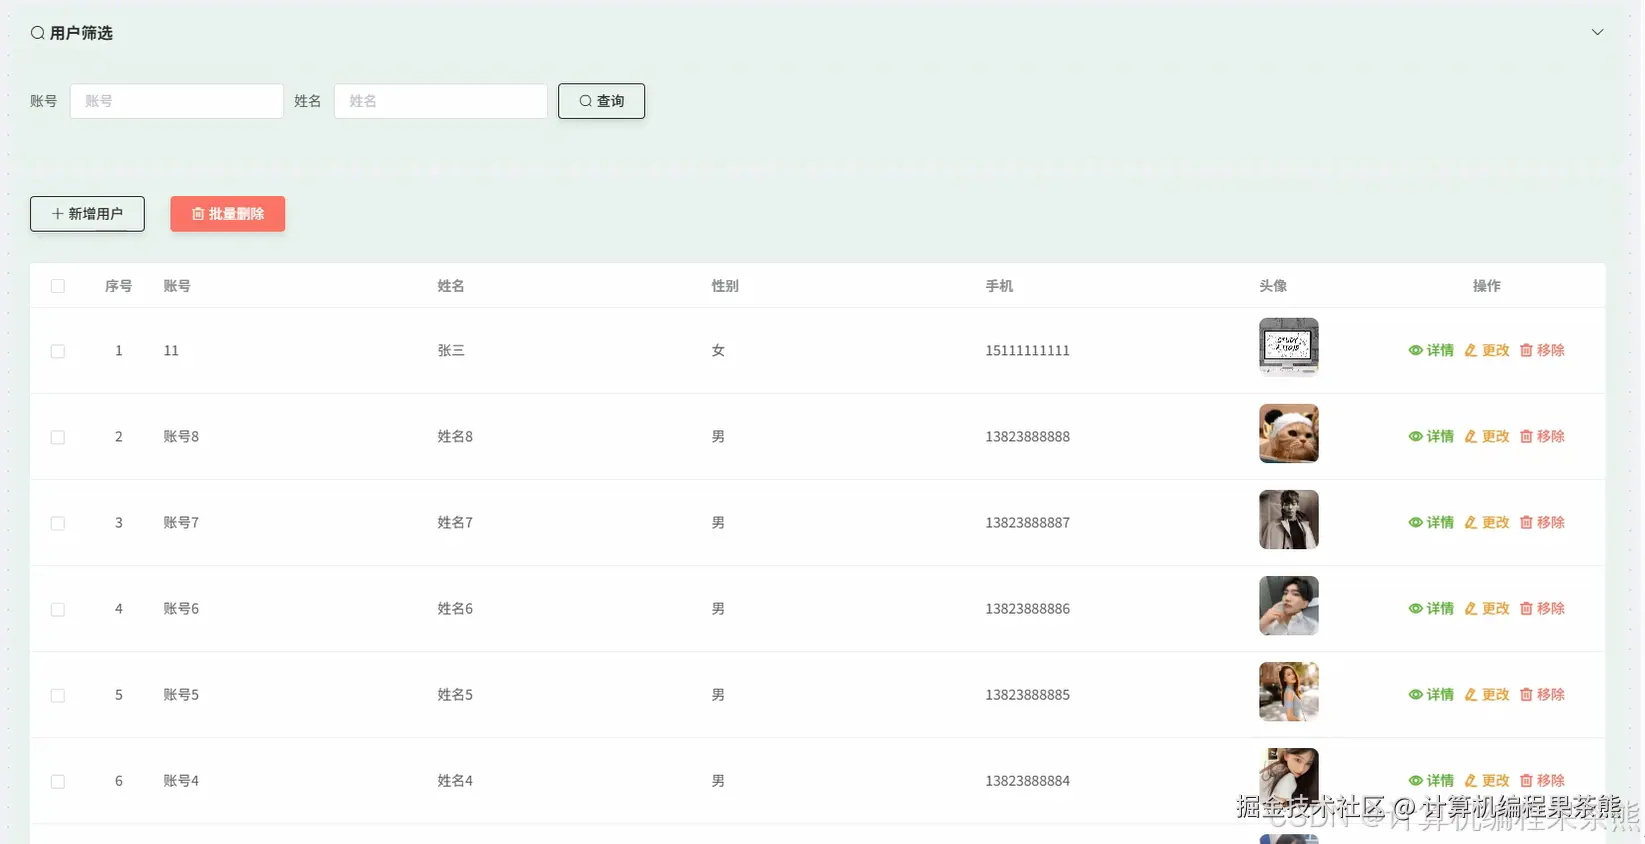Check the checkbox for row 张三
The image size is (1645, 844).
pyautogui.click(x=58, y=351)
